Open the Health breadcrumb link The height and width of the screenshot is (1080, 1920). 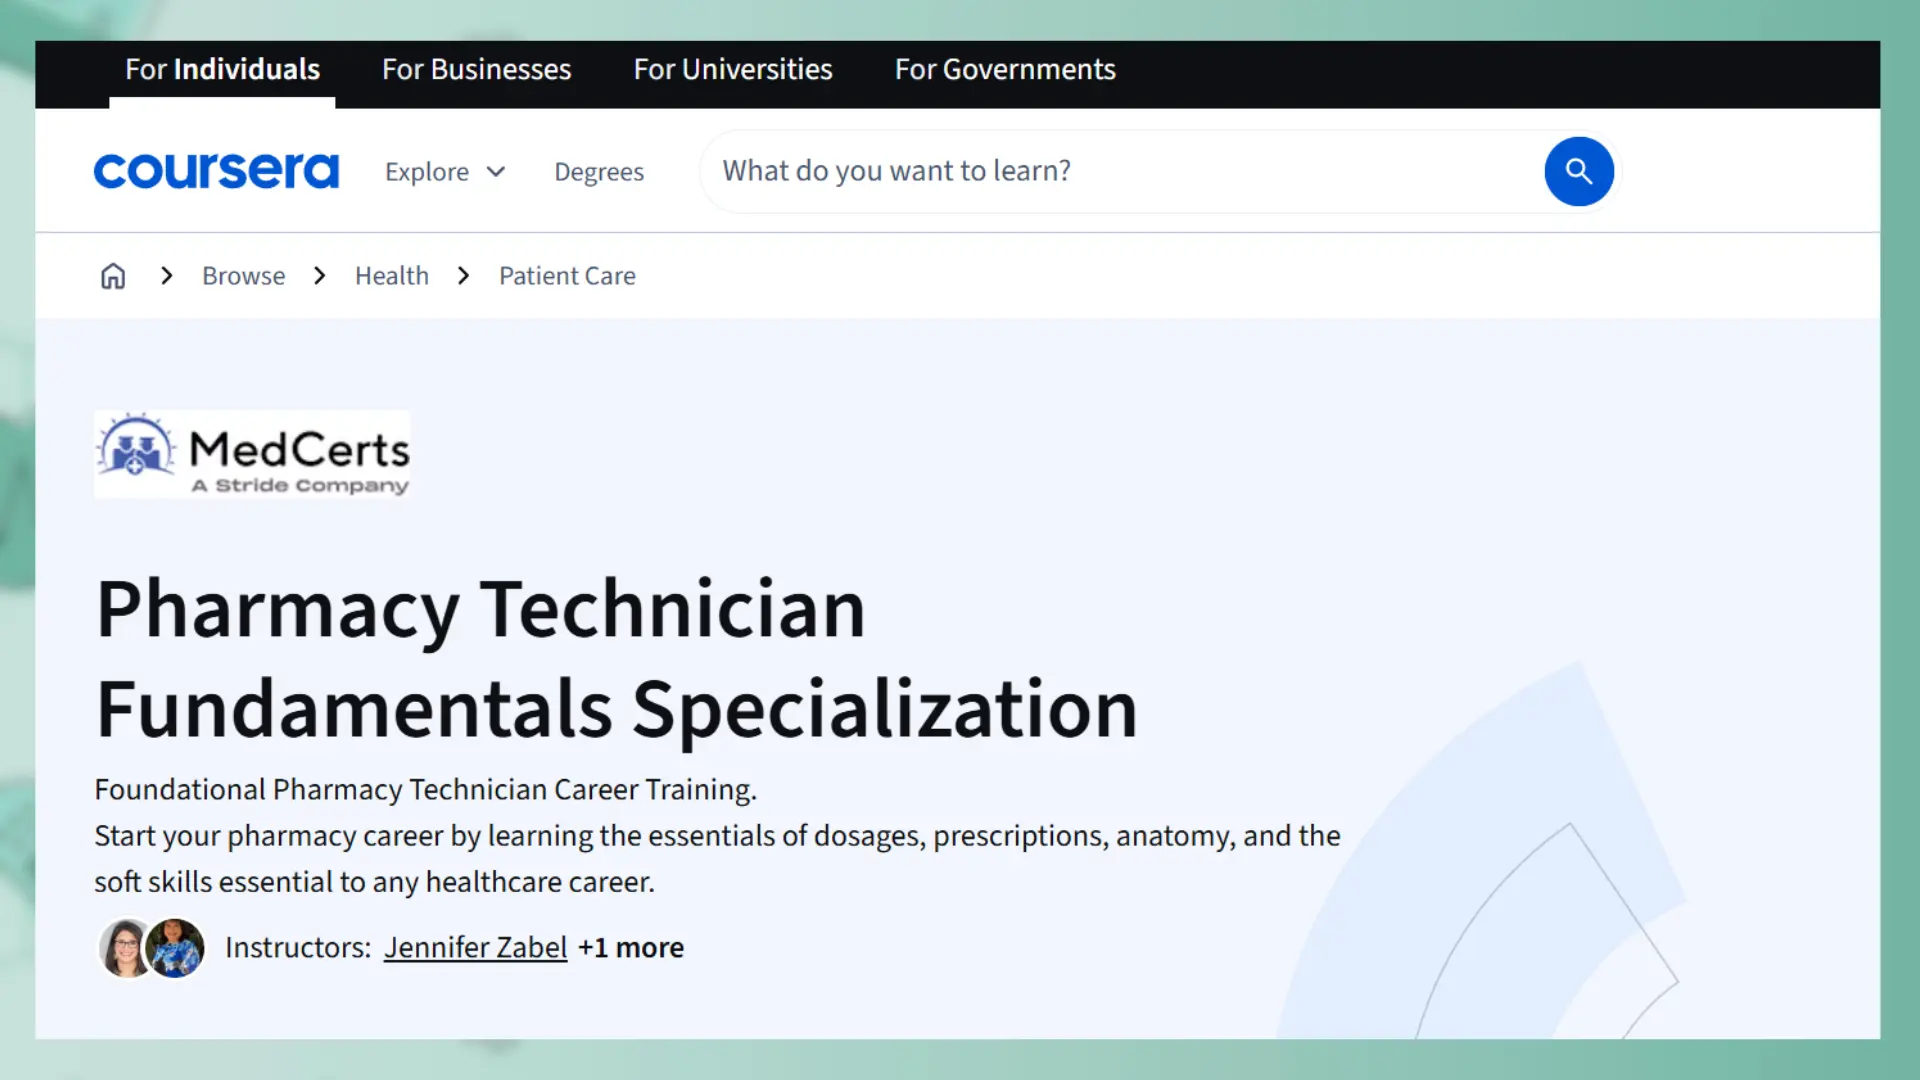pos(392,276)
